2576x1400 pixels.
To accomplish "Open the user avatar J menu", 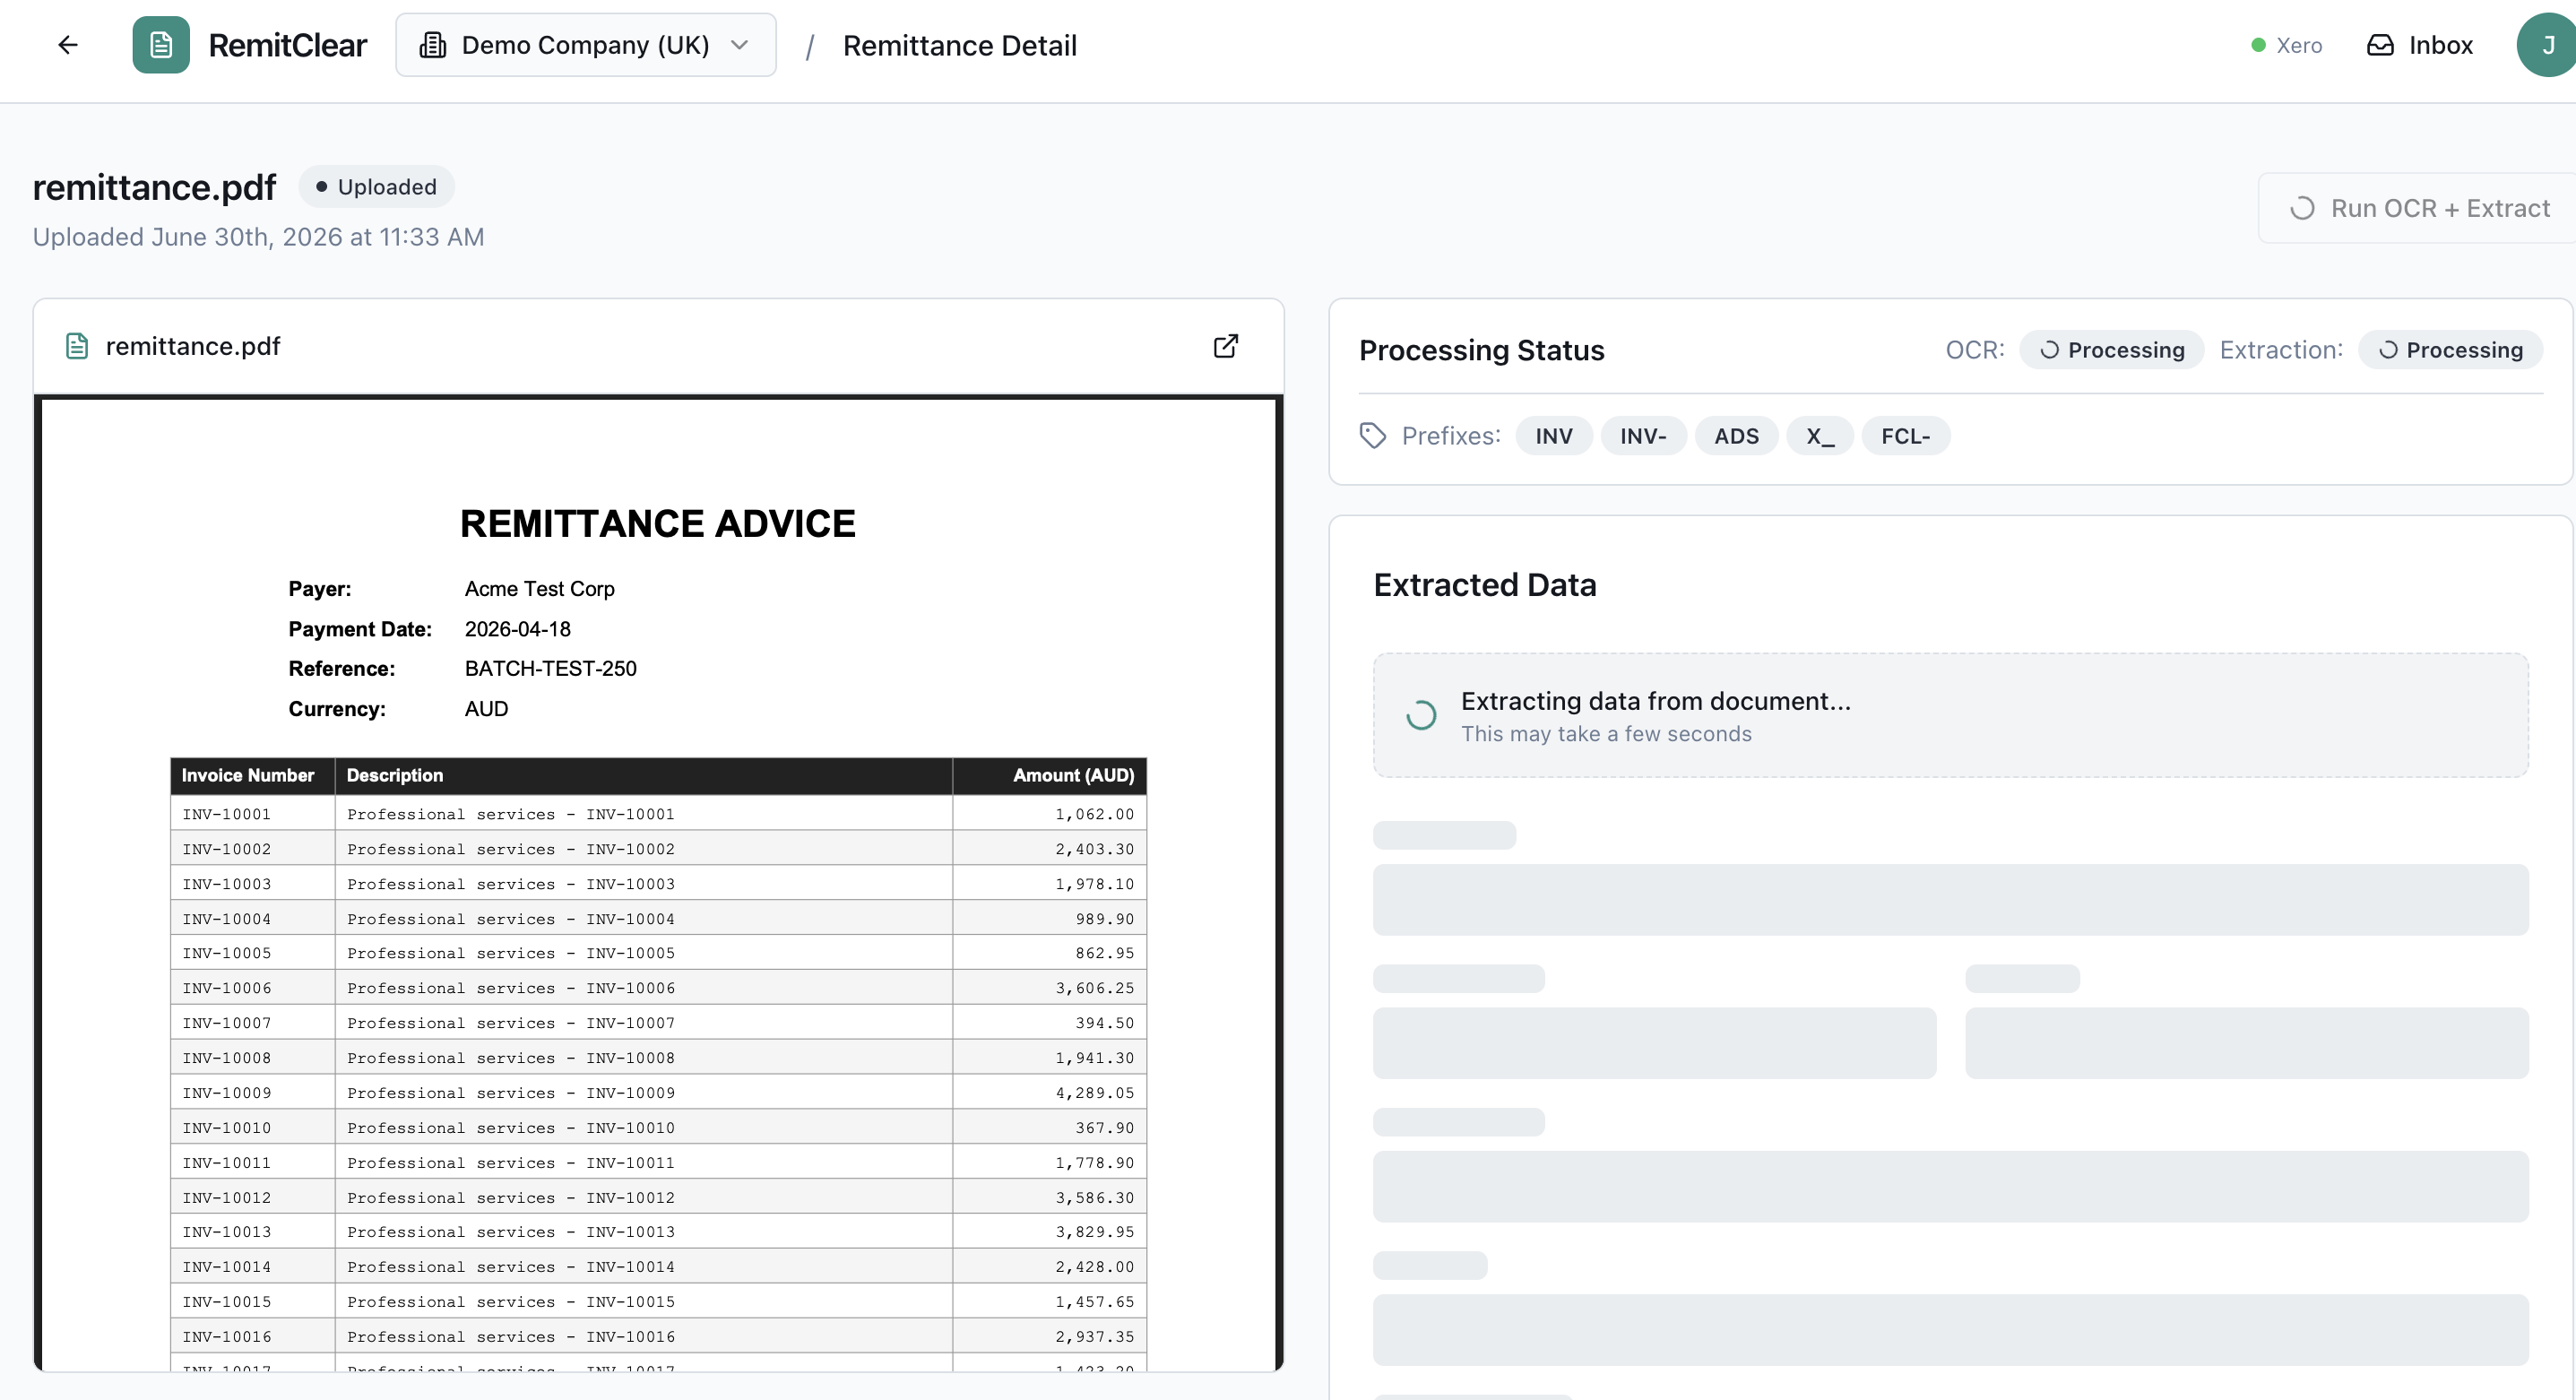I will coord(2546,45).
